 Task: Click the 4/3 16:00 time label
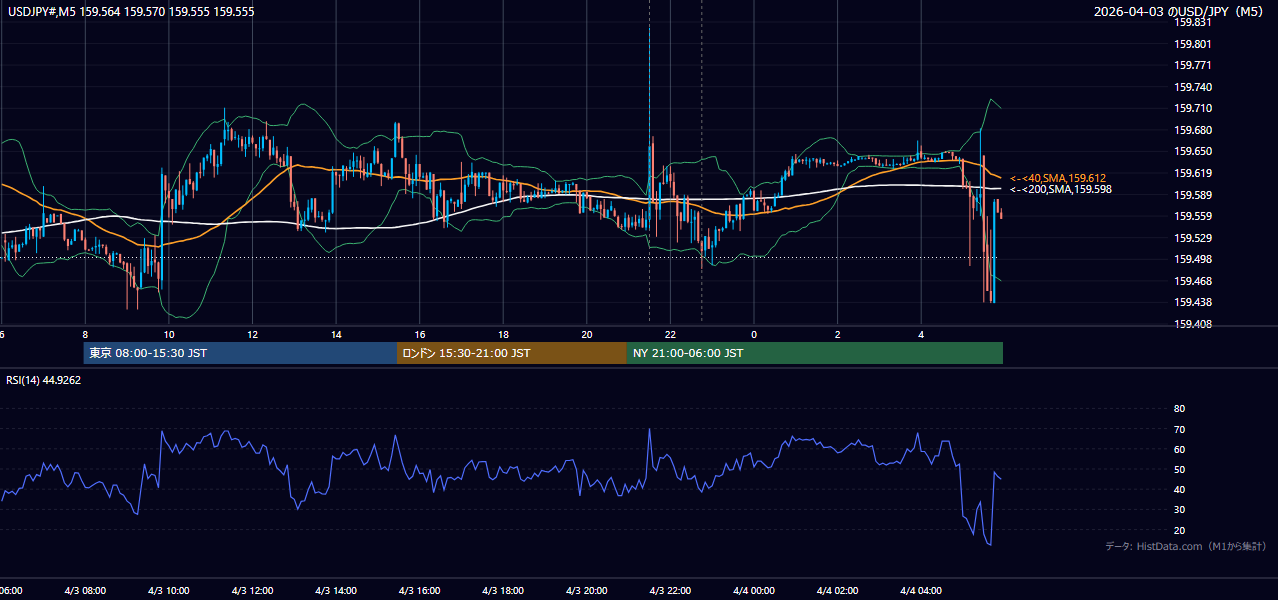(x=420, y=591)
